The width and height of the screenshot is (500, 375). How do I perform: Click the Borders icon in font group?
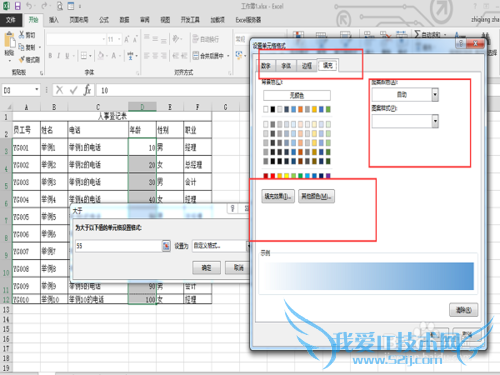click(84, 56)
